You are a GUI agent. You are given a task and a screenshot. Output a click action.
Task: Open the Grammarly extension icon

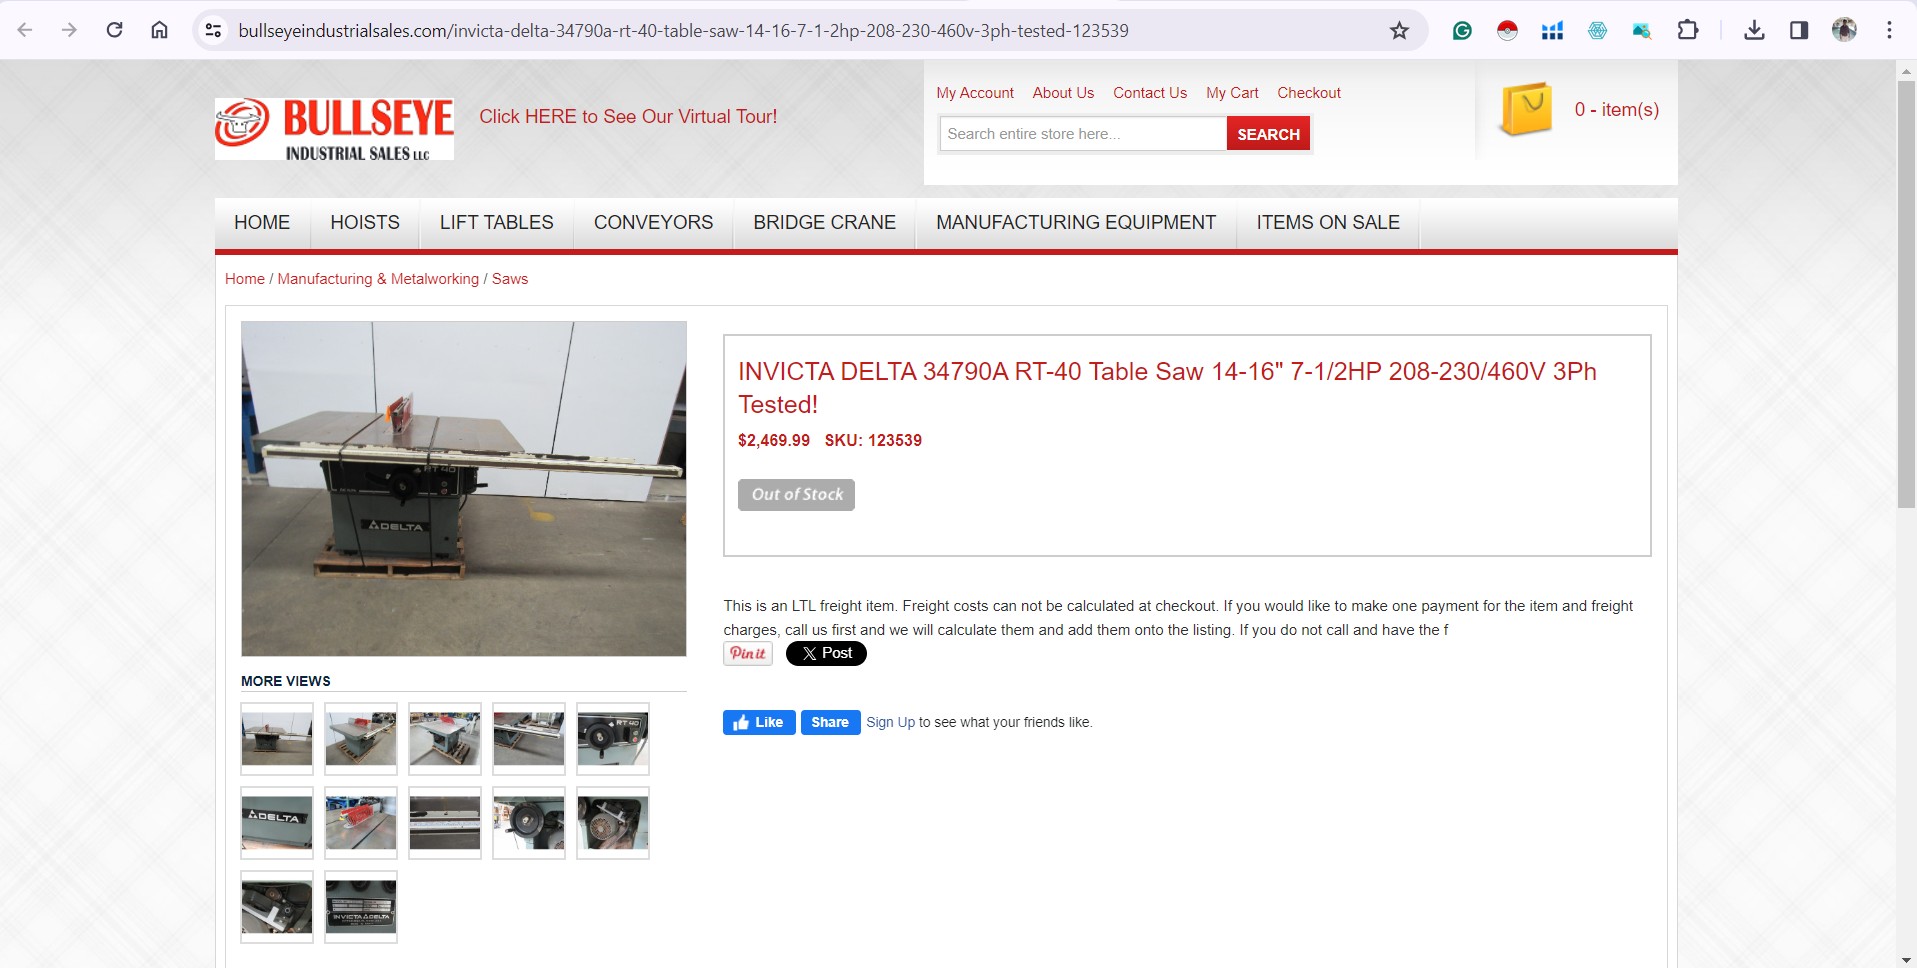[x=1462, y=31]
